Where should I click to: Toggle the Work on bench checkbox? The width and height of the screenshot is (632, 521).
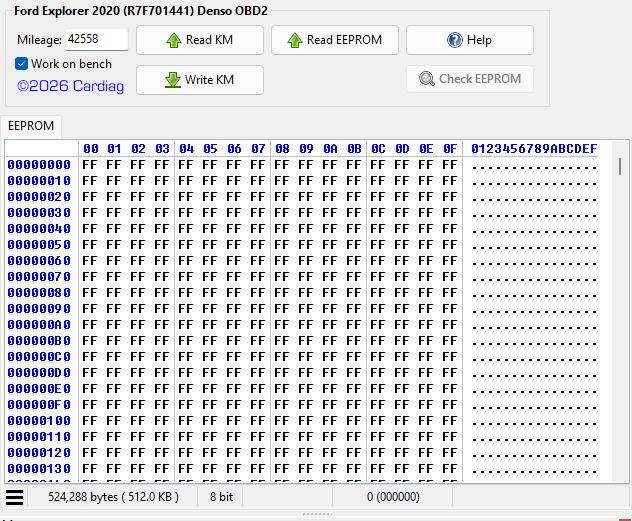(x=22, y=64)
